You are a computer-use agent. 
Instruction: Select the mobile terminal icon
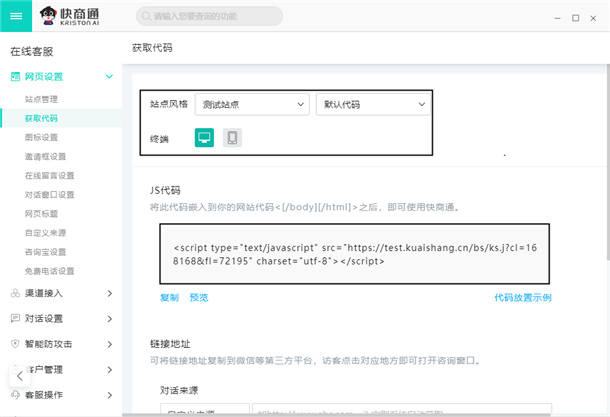click(232, 139)
